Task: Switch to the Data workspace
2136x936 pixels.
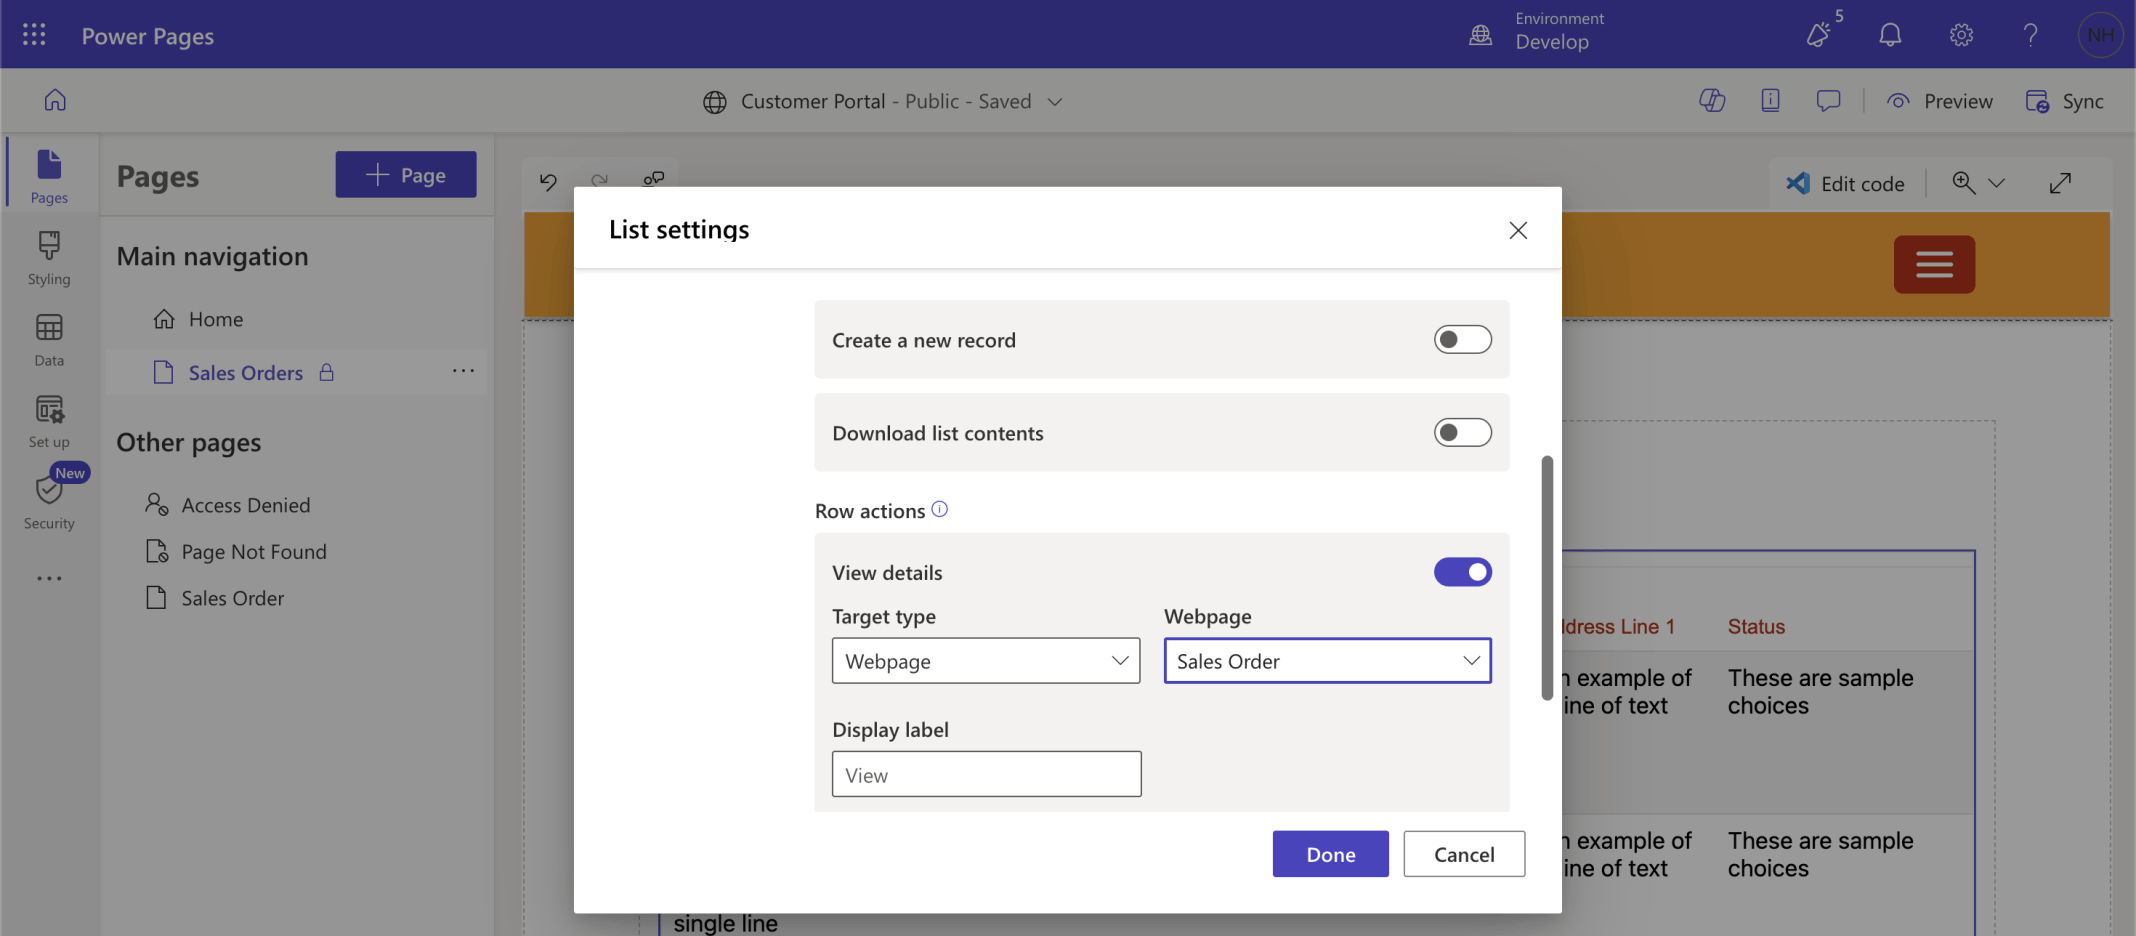Action: tap(49, 340)
